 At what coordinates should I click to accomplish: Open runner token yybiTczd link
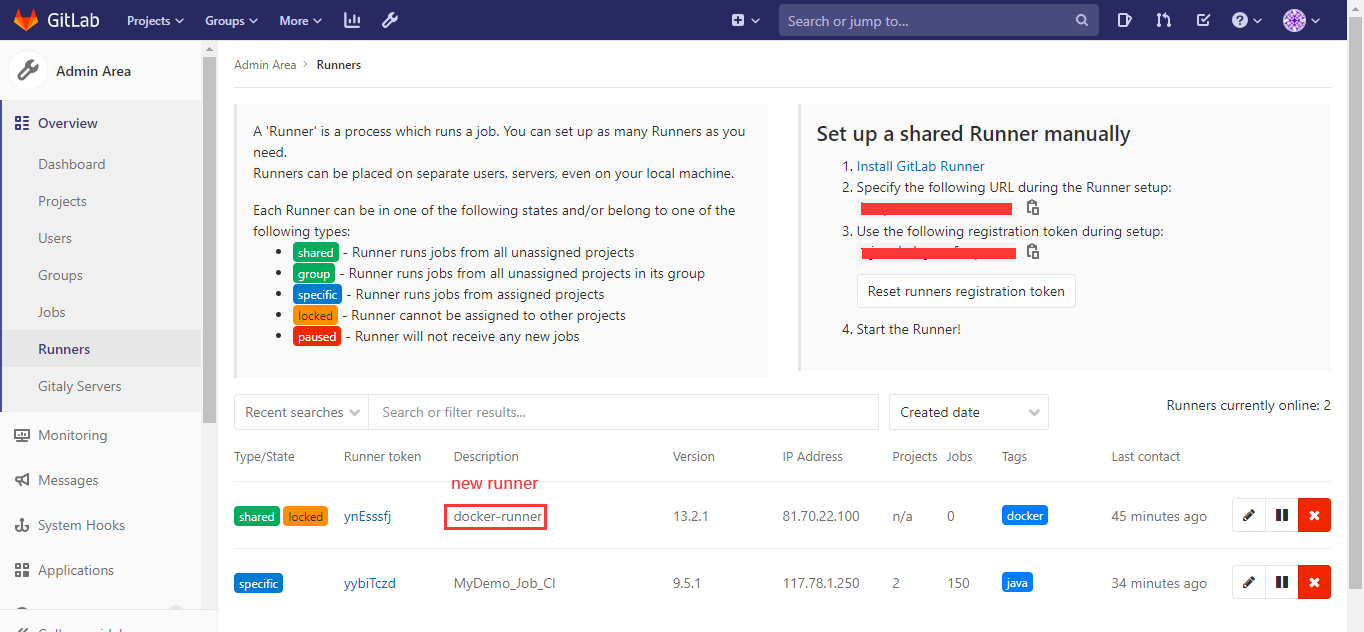coord(370,583)
